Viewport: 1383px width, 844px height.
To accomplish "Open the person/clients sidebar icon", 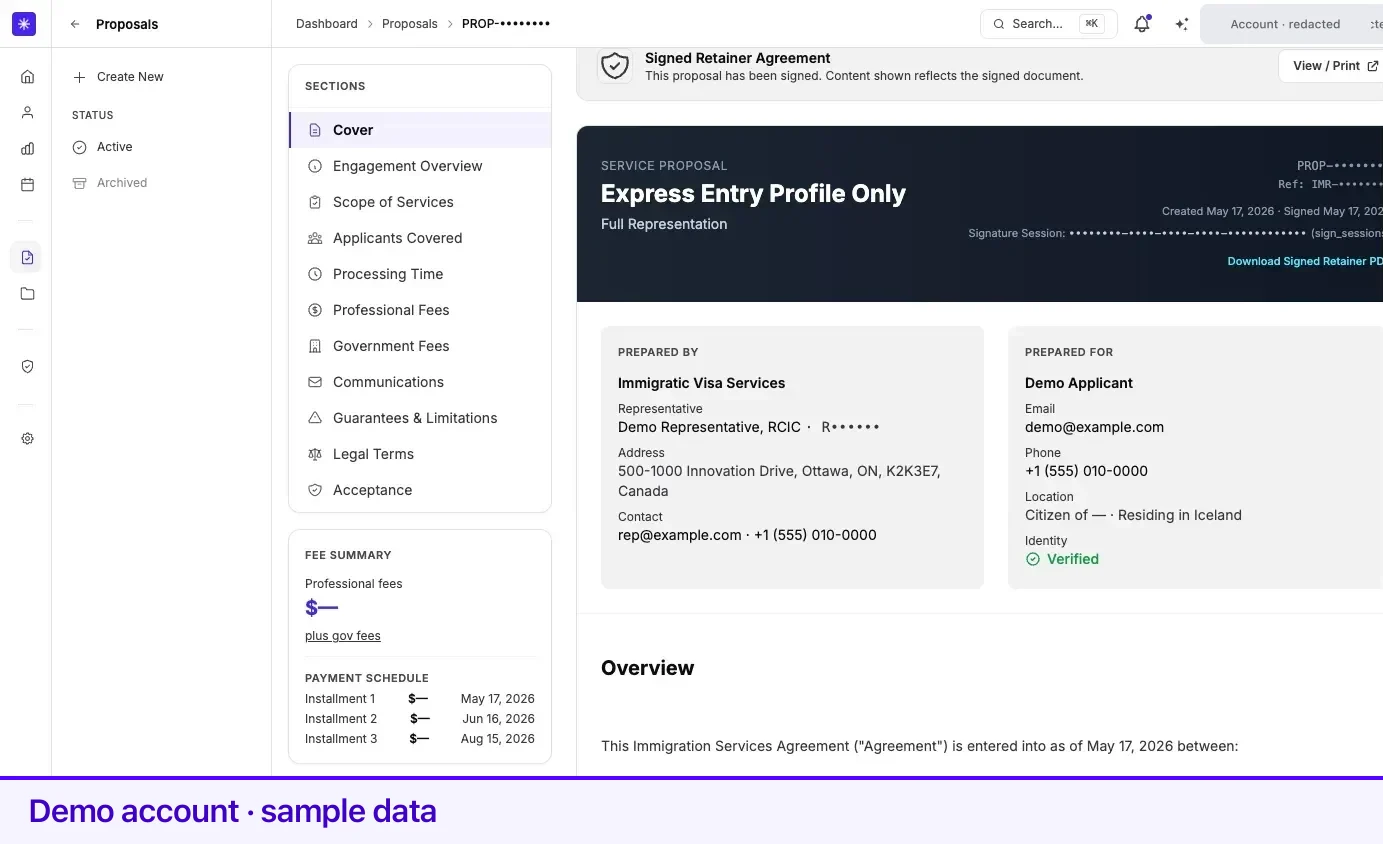I will 27,112.
